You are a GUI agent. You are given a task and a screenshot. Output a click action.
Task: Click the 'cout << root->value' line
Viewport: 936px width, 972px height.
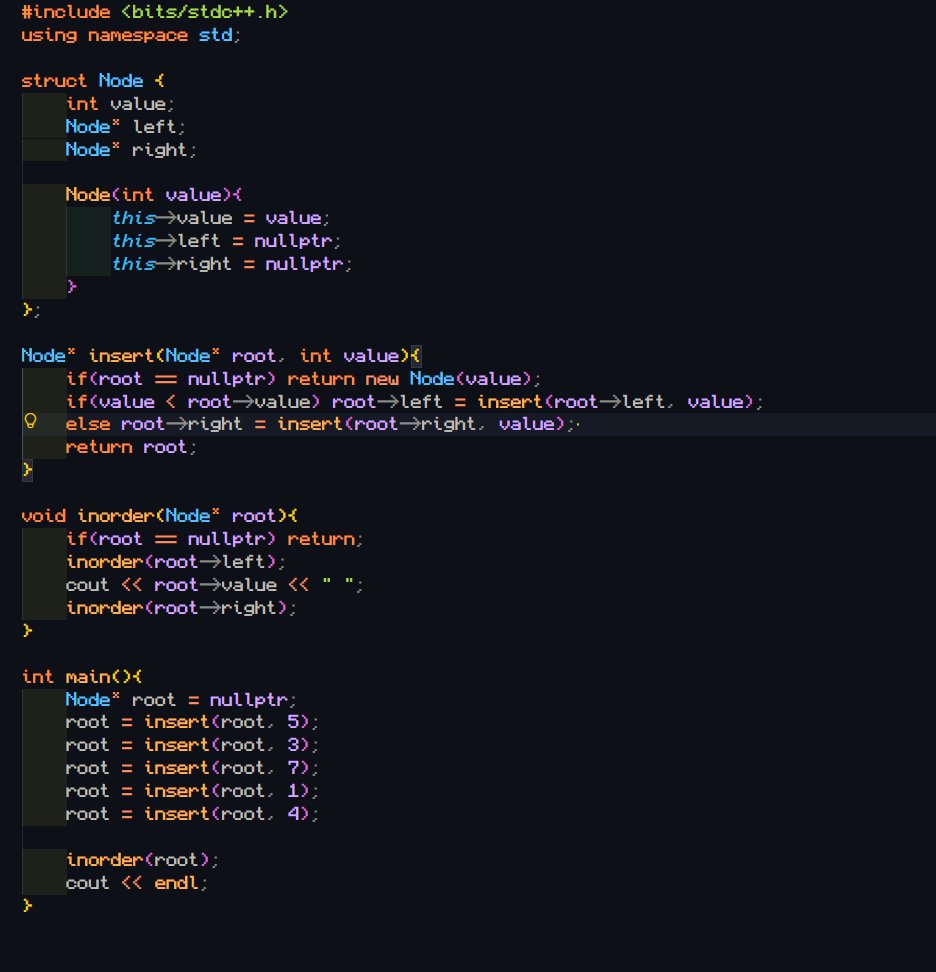tap(214, 585)
